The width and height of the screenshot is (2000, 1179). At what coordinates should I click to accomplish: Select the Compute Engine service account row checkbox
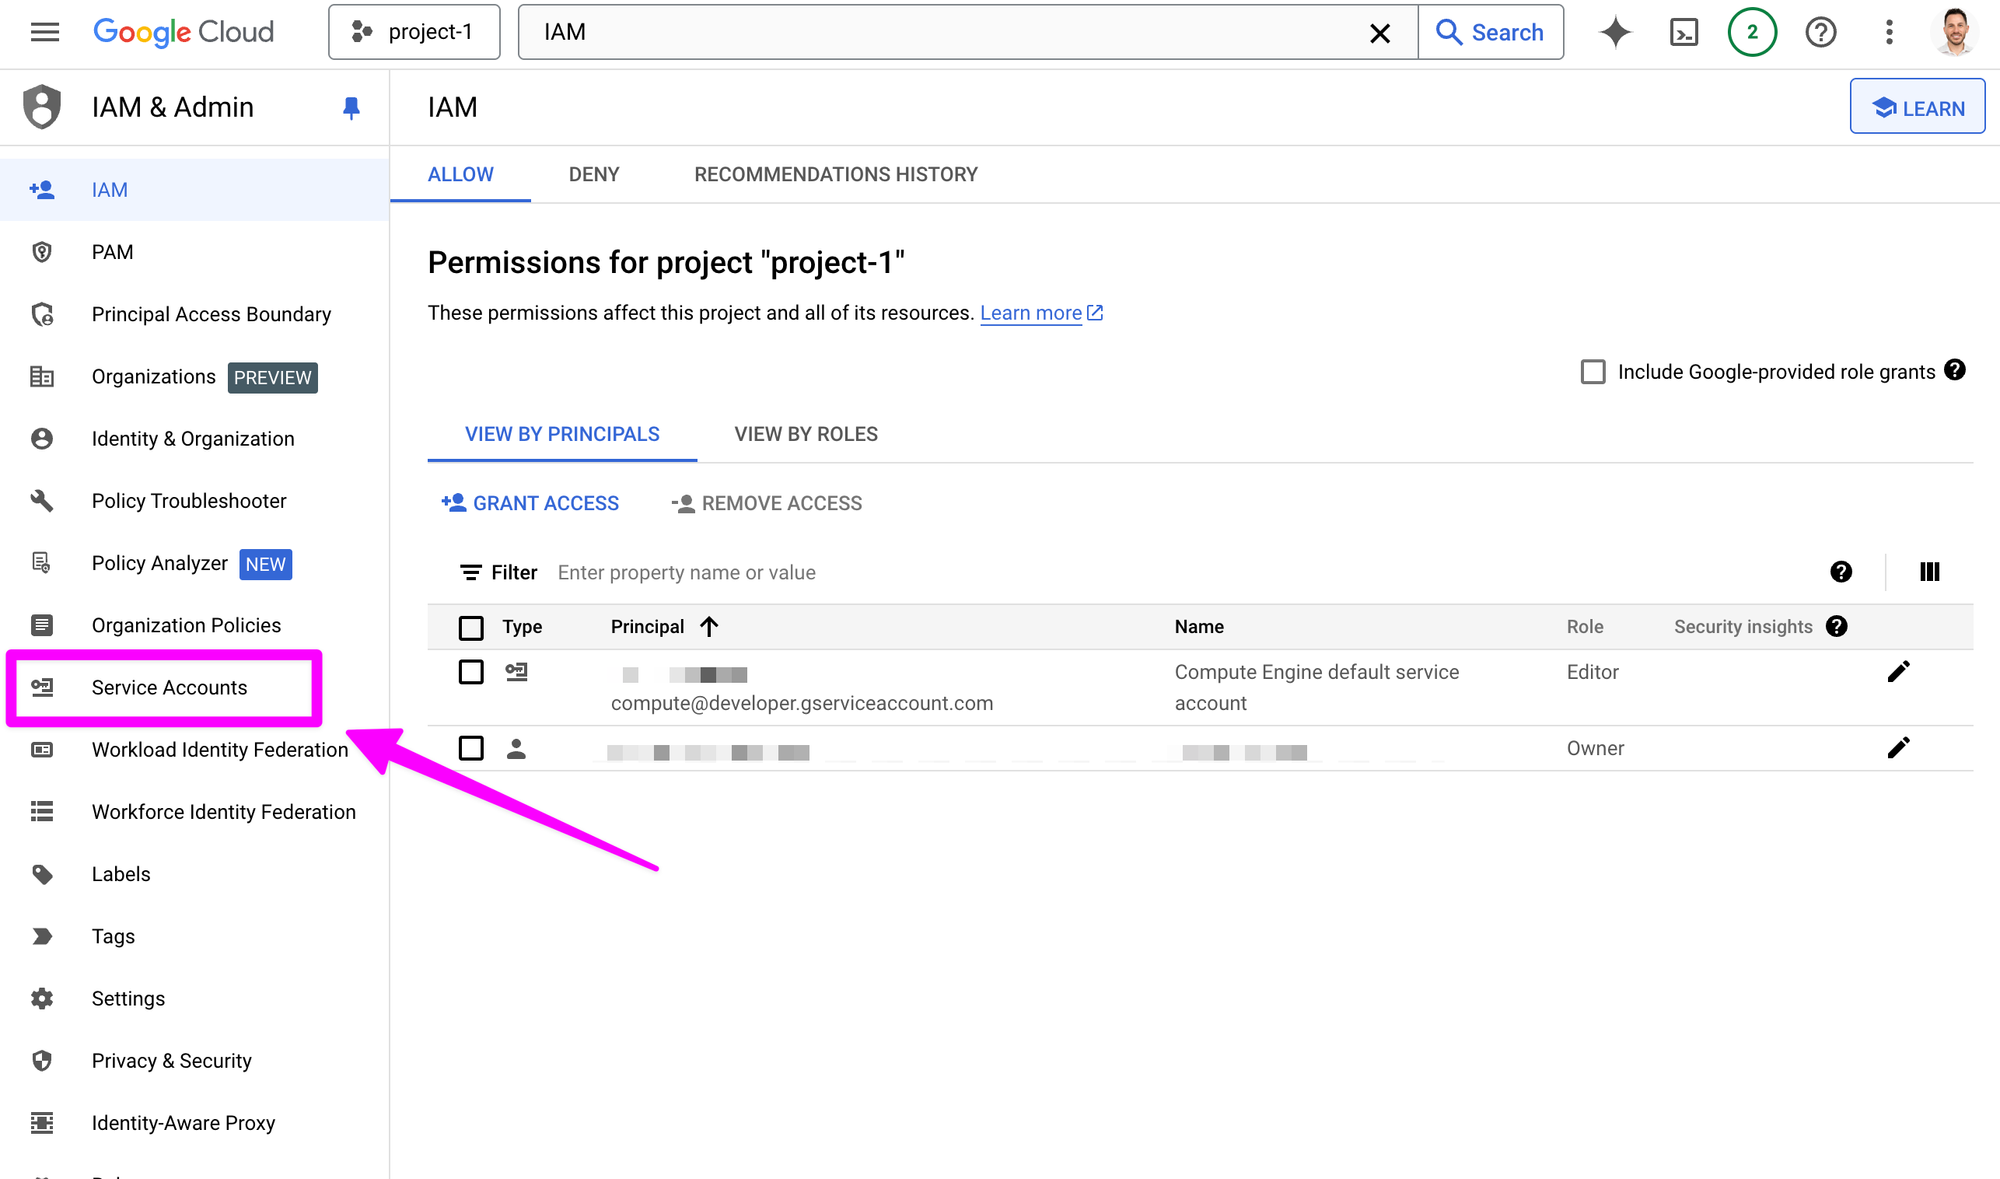click(x=471, y=672)
